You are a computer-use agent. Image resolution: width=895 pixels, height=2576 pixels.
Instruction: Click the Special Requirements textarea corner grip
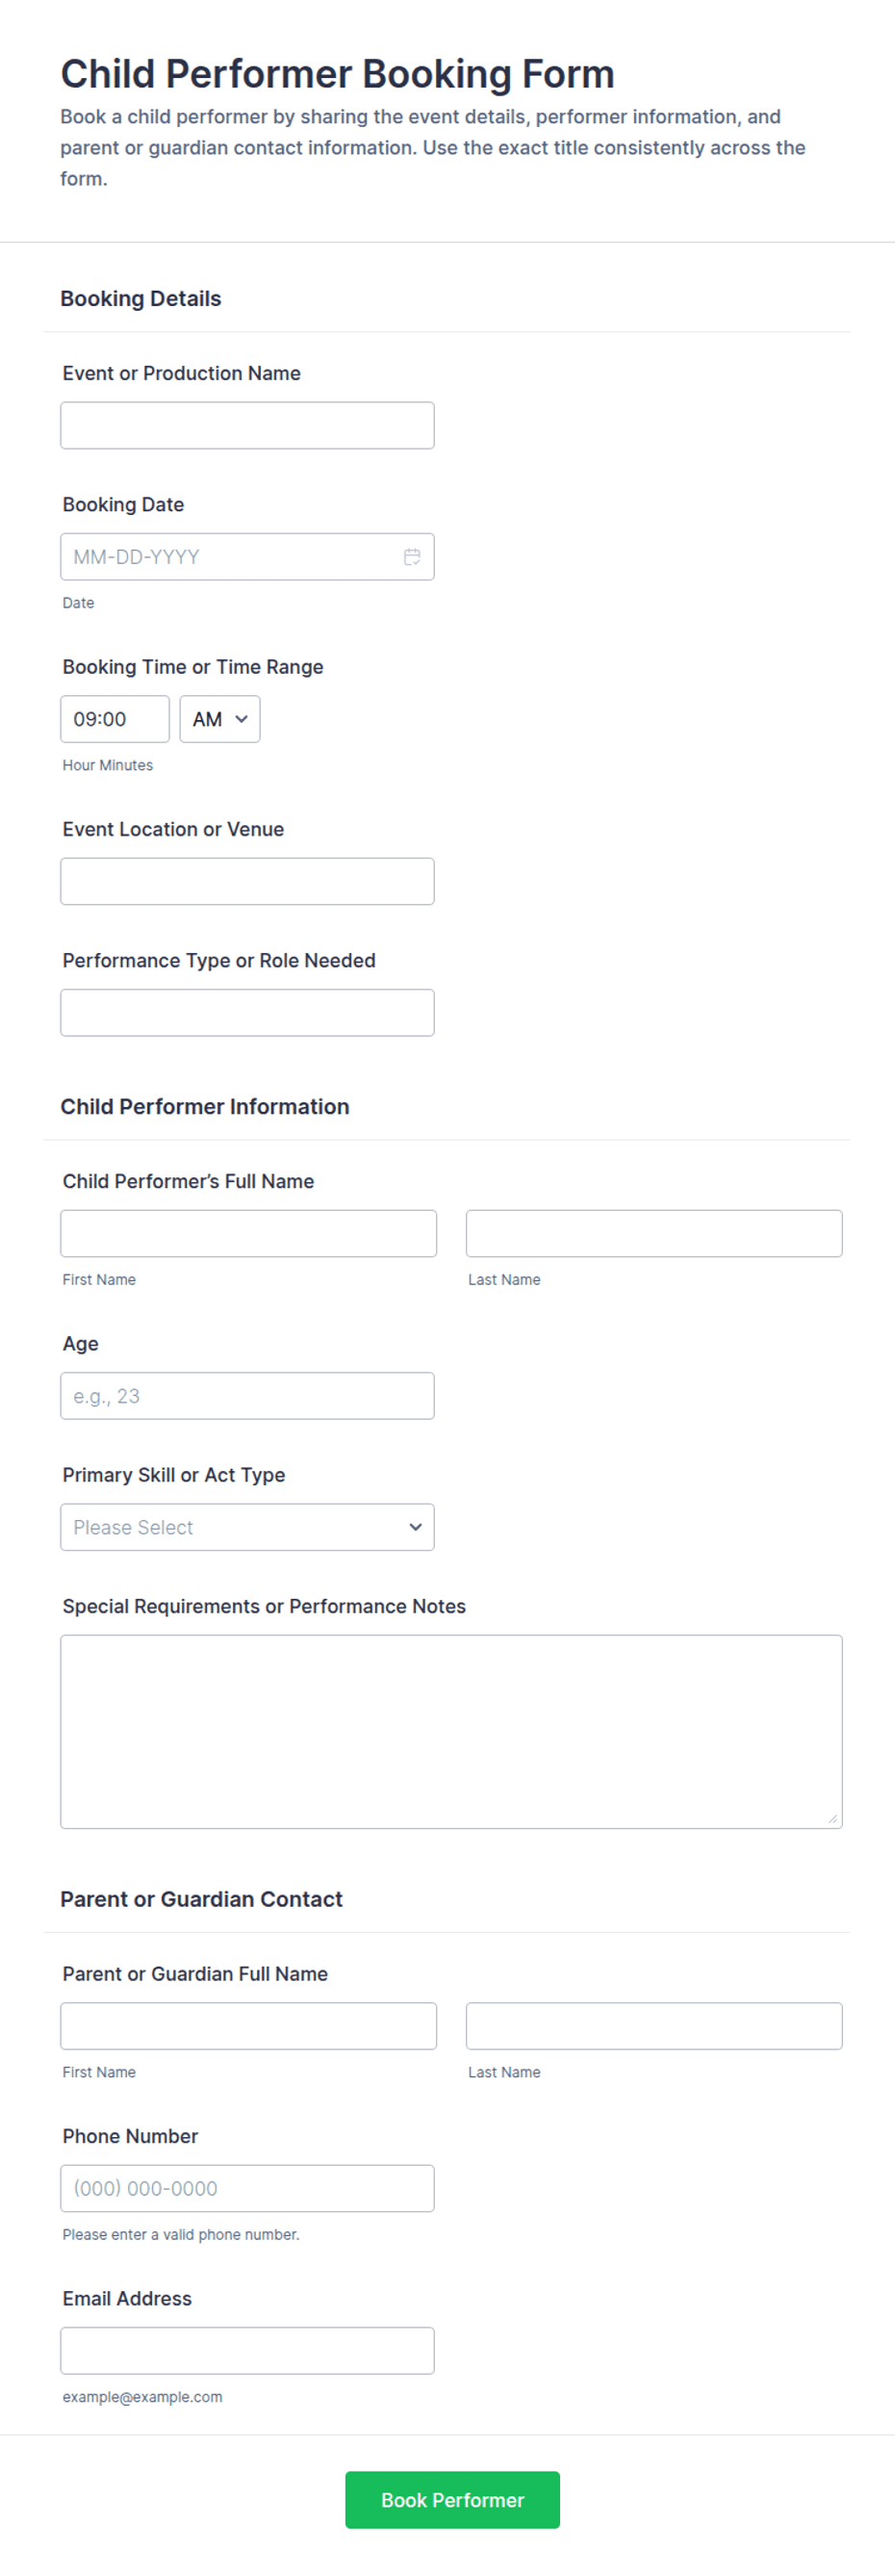pos(832,1818)
